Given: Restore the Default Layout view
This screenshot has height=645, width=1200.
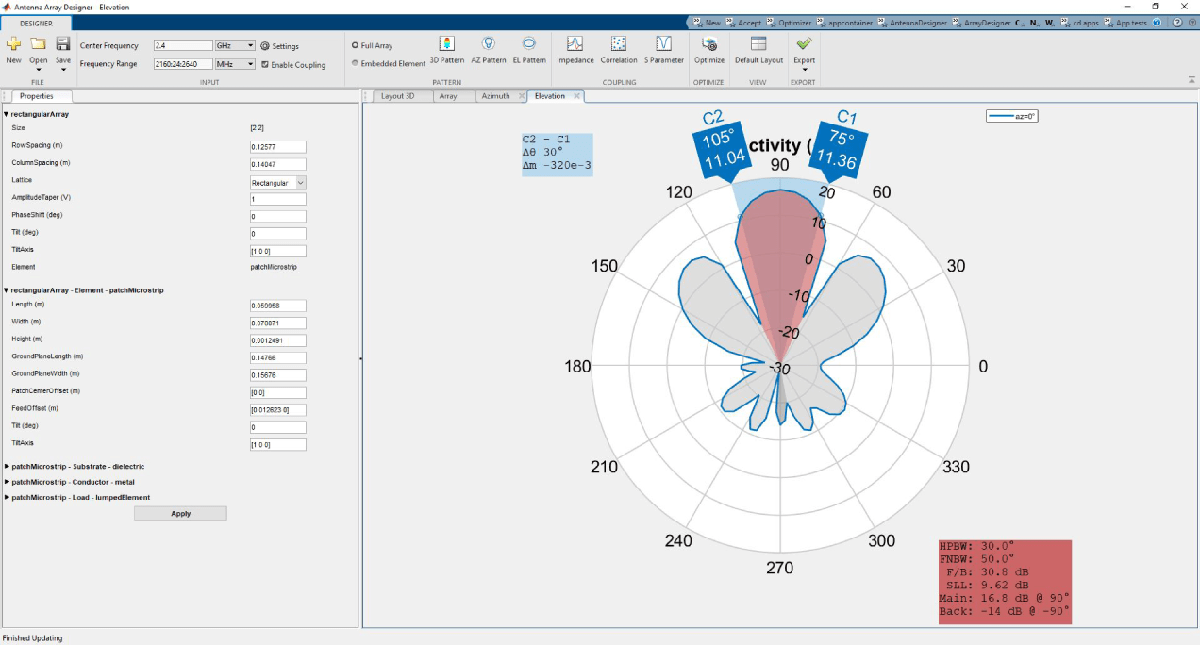Looking at the screenshot, I should [758, 44].
